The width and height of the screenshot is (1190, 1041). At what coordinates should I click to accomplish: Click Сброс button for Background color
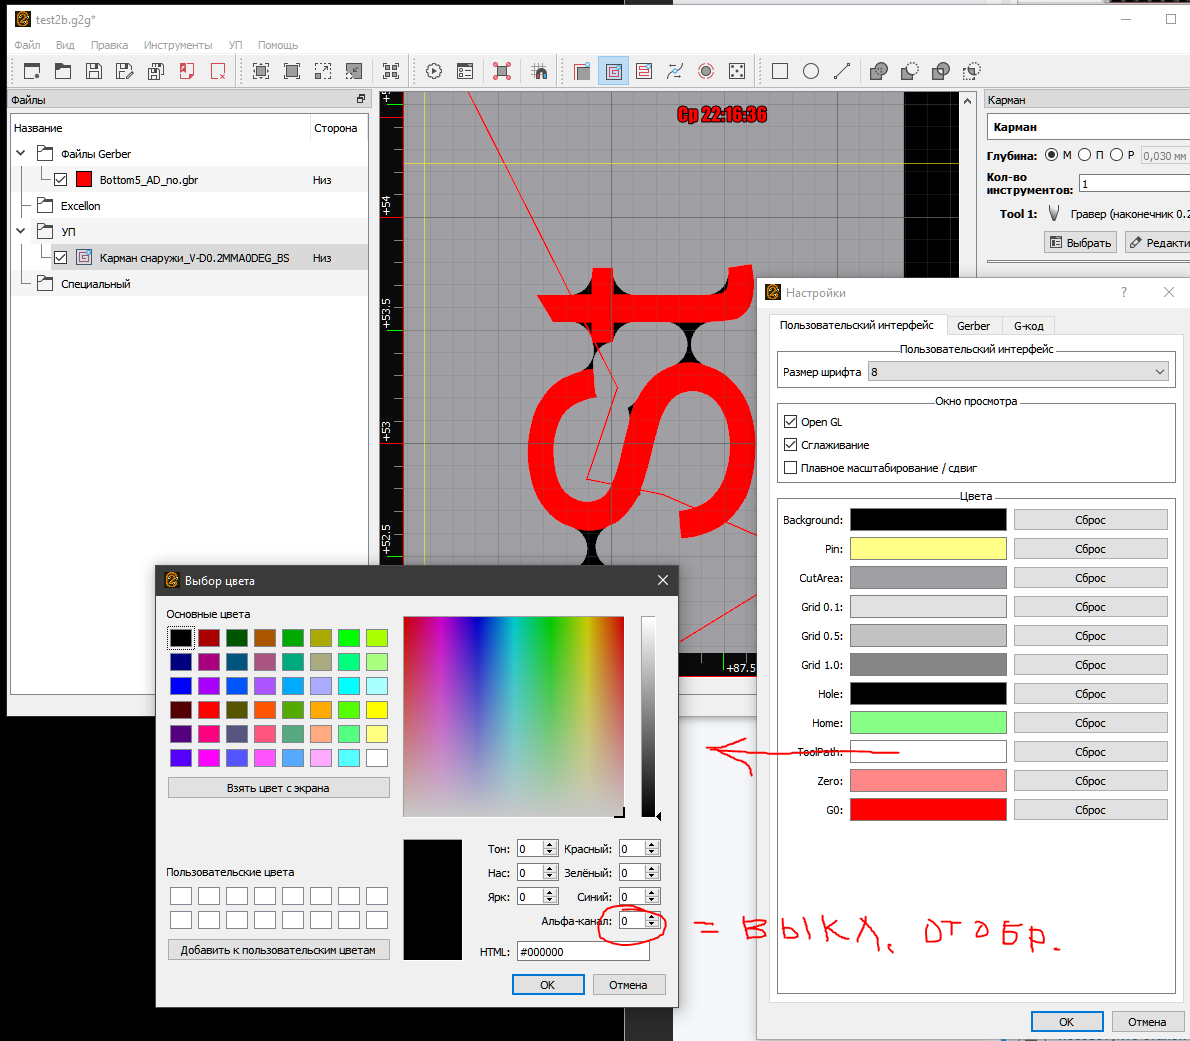1091,520
